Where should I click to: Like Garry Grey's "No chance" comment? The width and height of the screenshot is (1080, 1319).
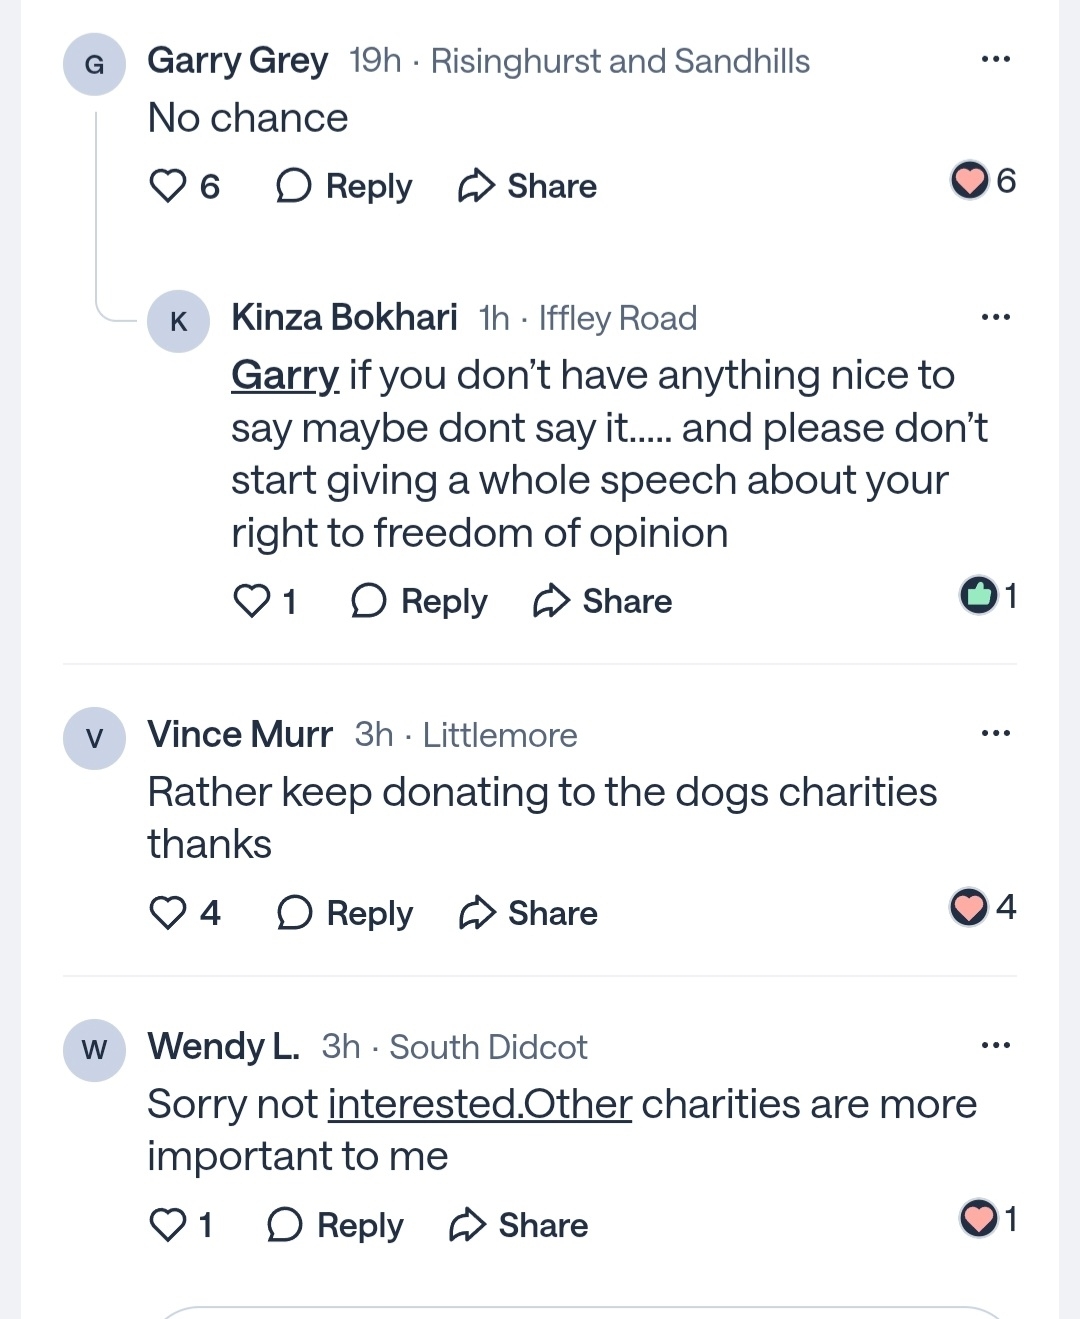(168, 186)
